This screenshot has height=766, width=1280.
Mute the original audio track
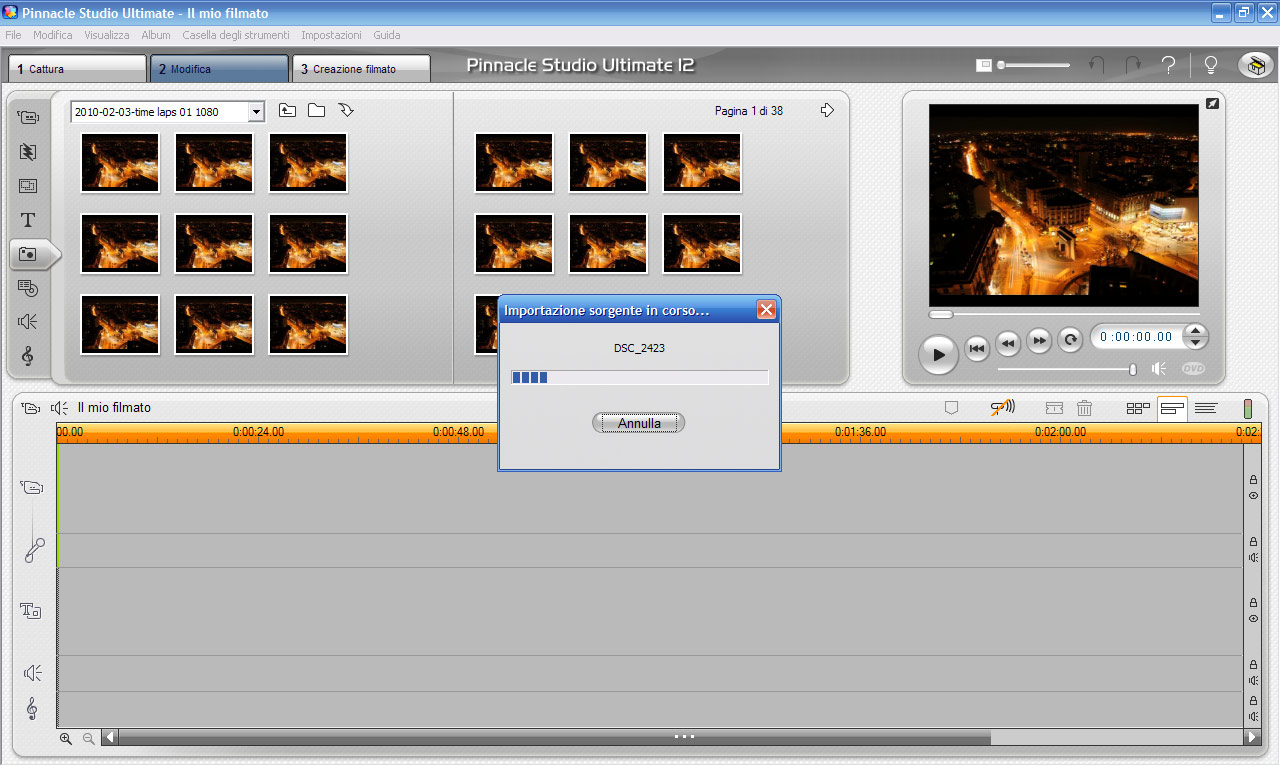[1253, 557]
